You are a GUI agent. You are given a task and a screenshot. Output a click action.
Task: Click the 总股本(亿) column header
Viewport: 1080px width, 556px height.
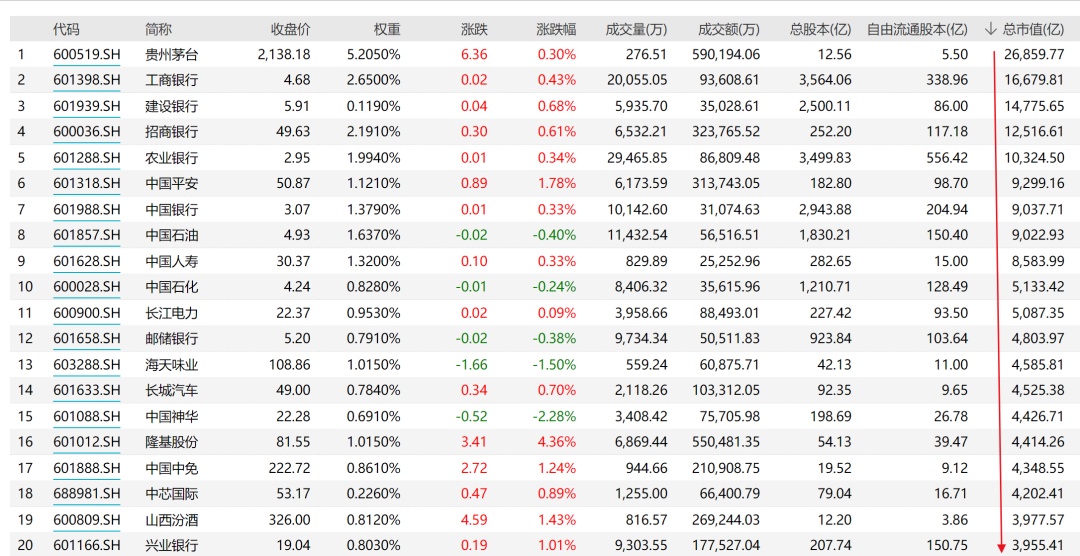pos(821,30)
